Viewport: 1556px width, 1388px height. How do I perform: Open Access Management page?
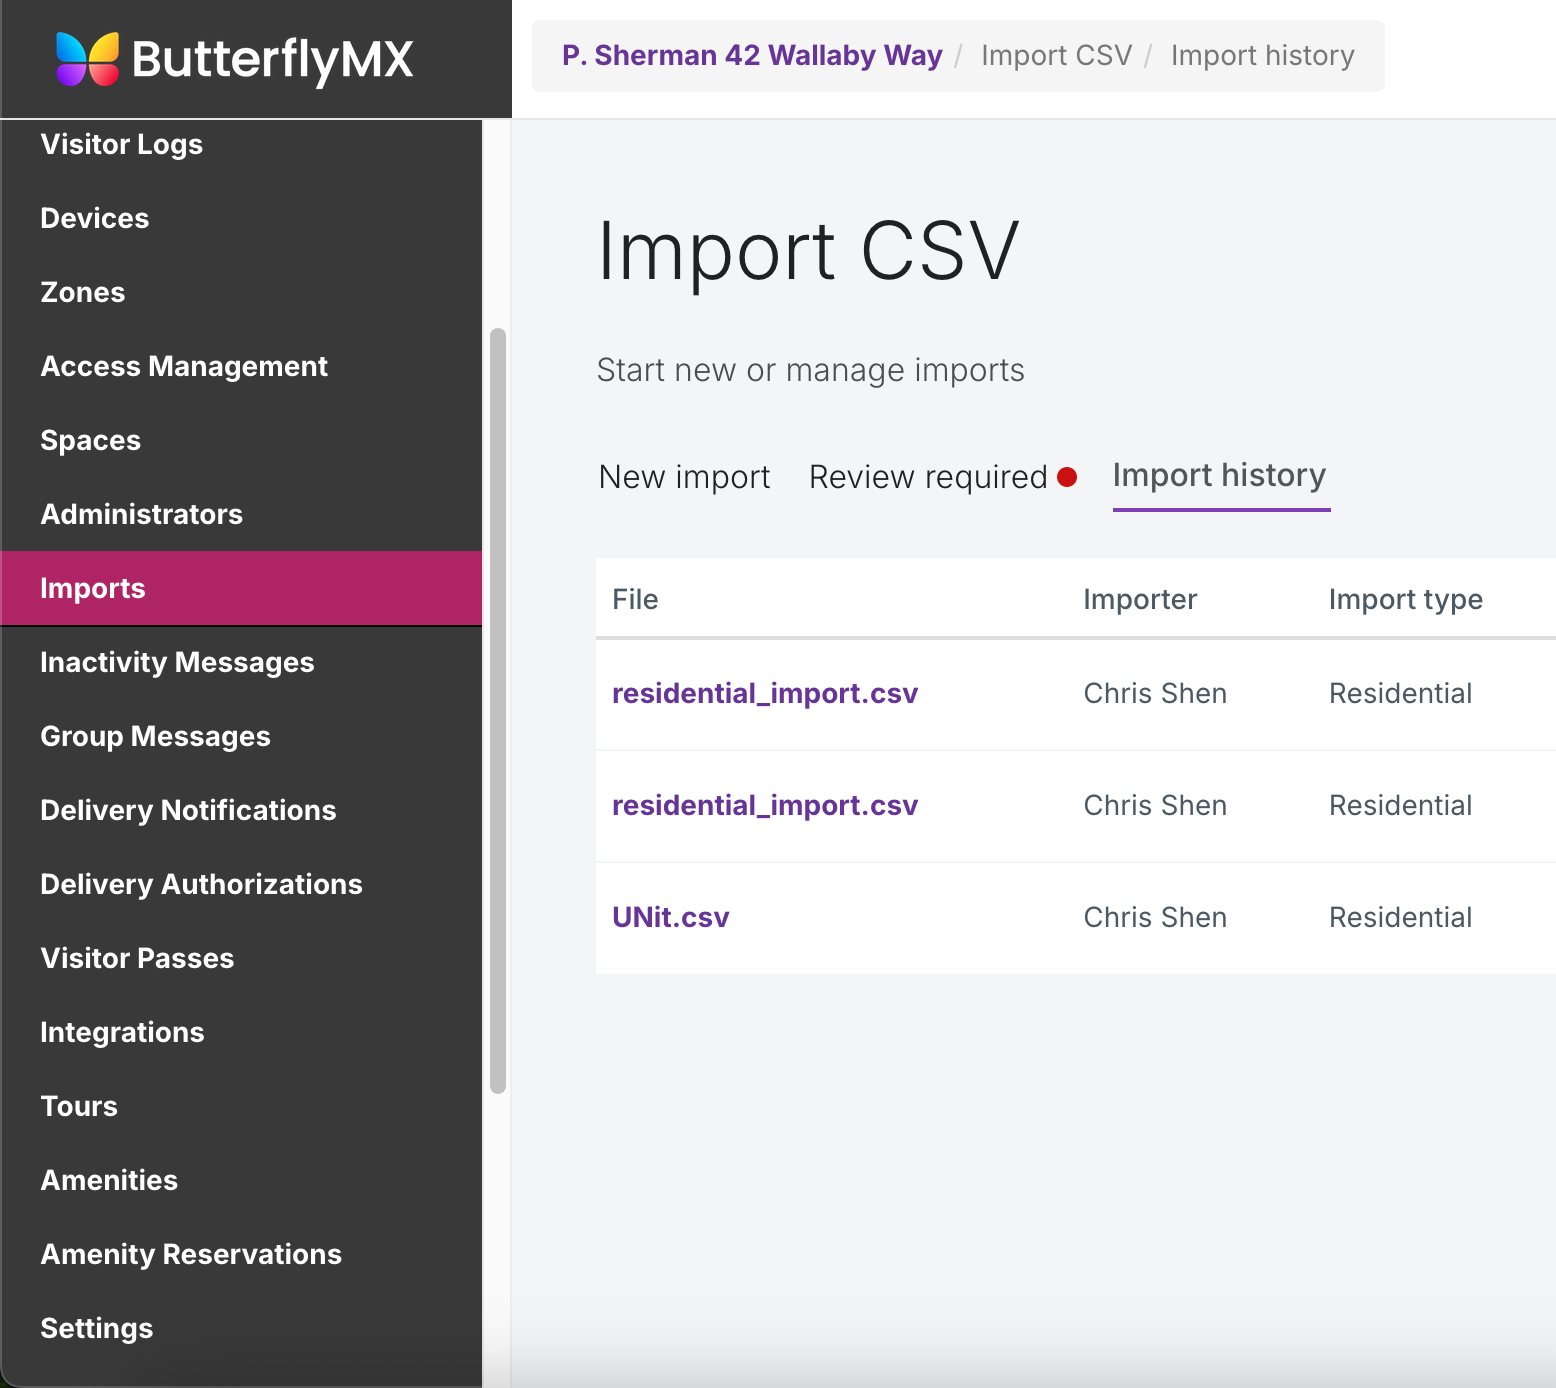tap(184, 367)
